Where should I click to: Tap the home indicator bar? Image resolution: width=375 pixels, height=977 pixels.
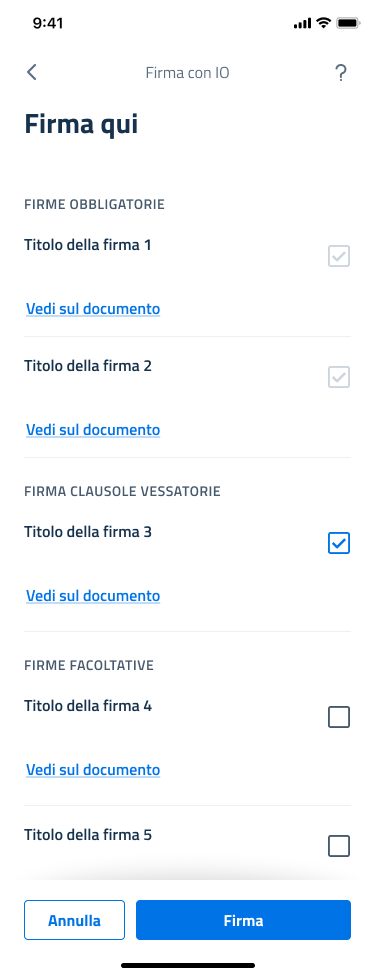coord(188,965)
